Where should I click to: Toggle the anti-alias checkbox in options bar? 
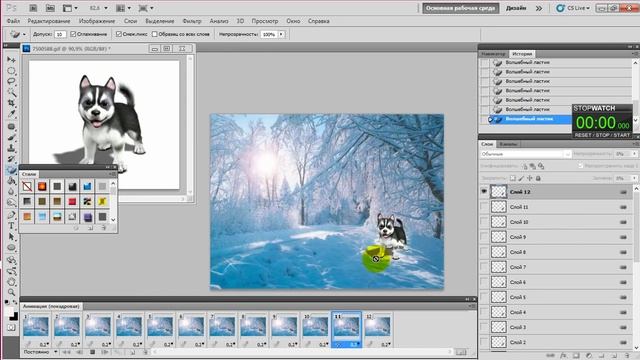[x=73, y=34]
